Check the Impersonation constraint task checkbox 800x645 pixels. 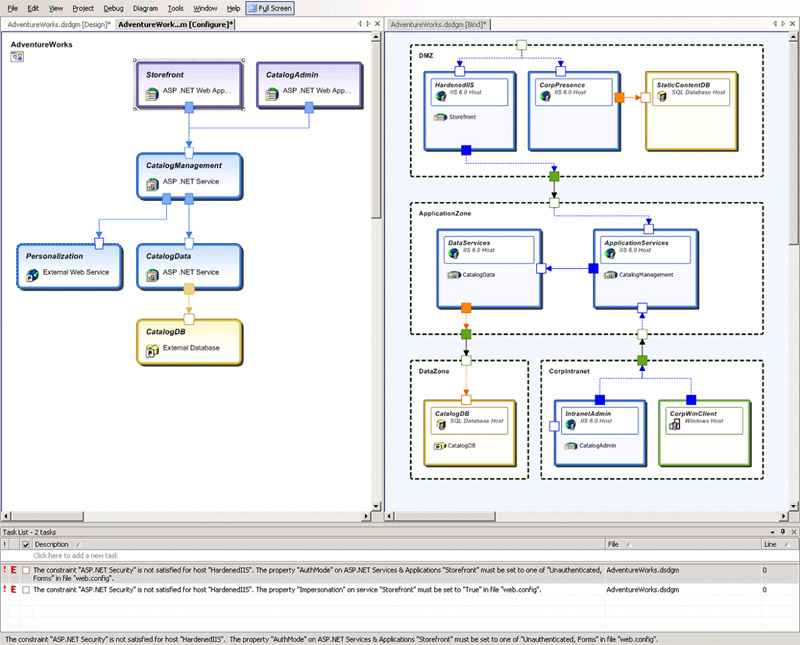[x=26, y=589]
